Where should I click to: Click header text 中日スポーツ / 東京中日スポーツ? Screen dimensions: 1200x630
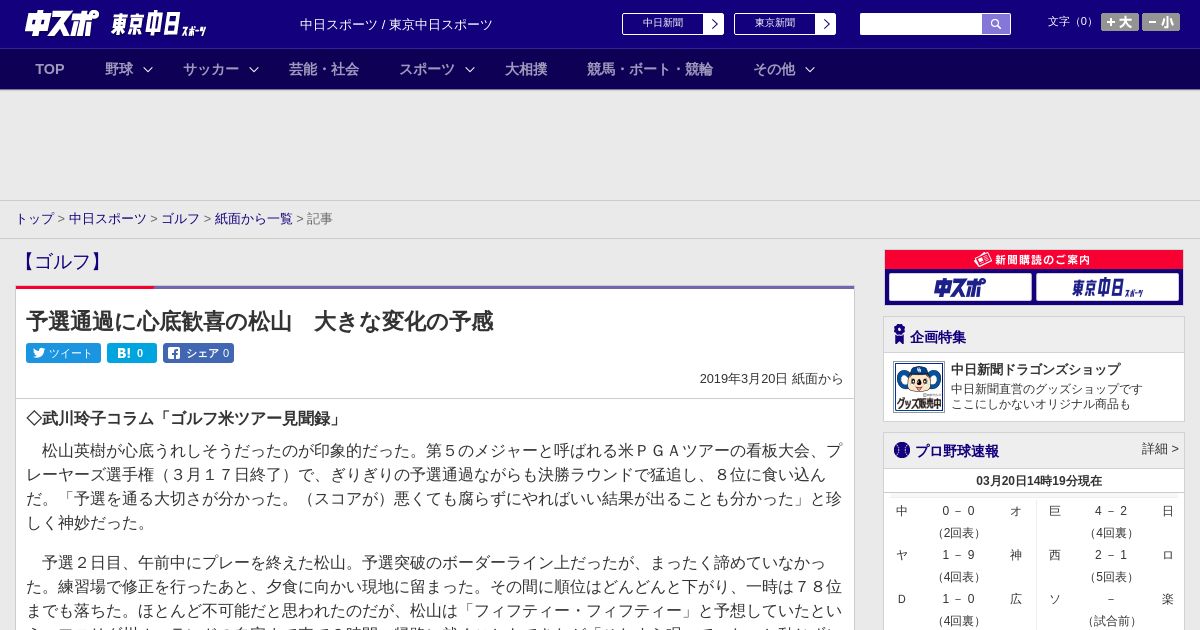click(x=396, y=24)
